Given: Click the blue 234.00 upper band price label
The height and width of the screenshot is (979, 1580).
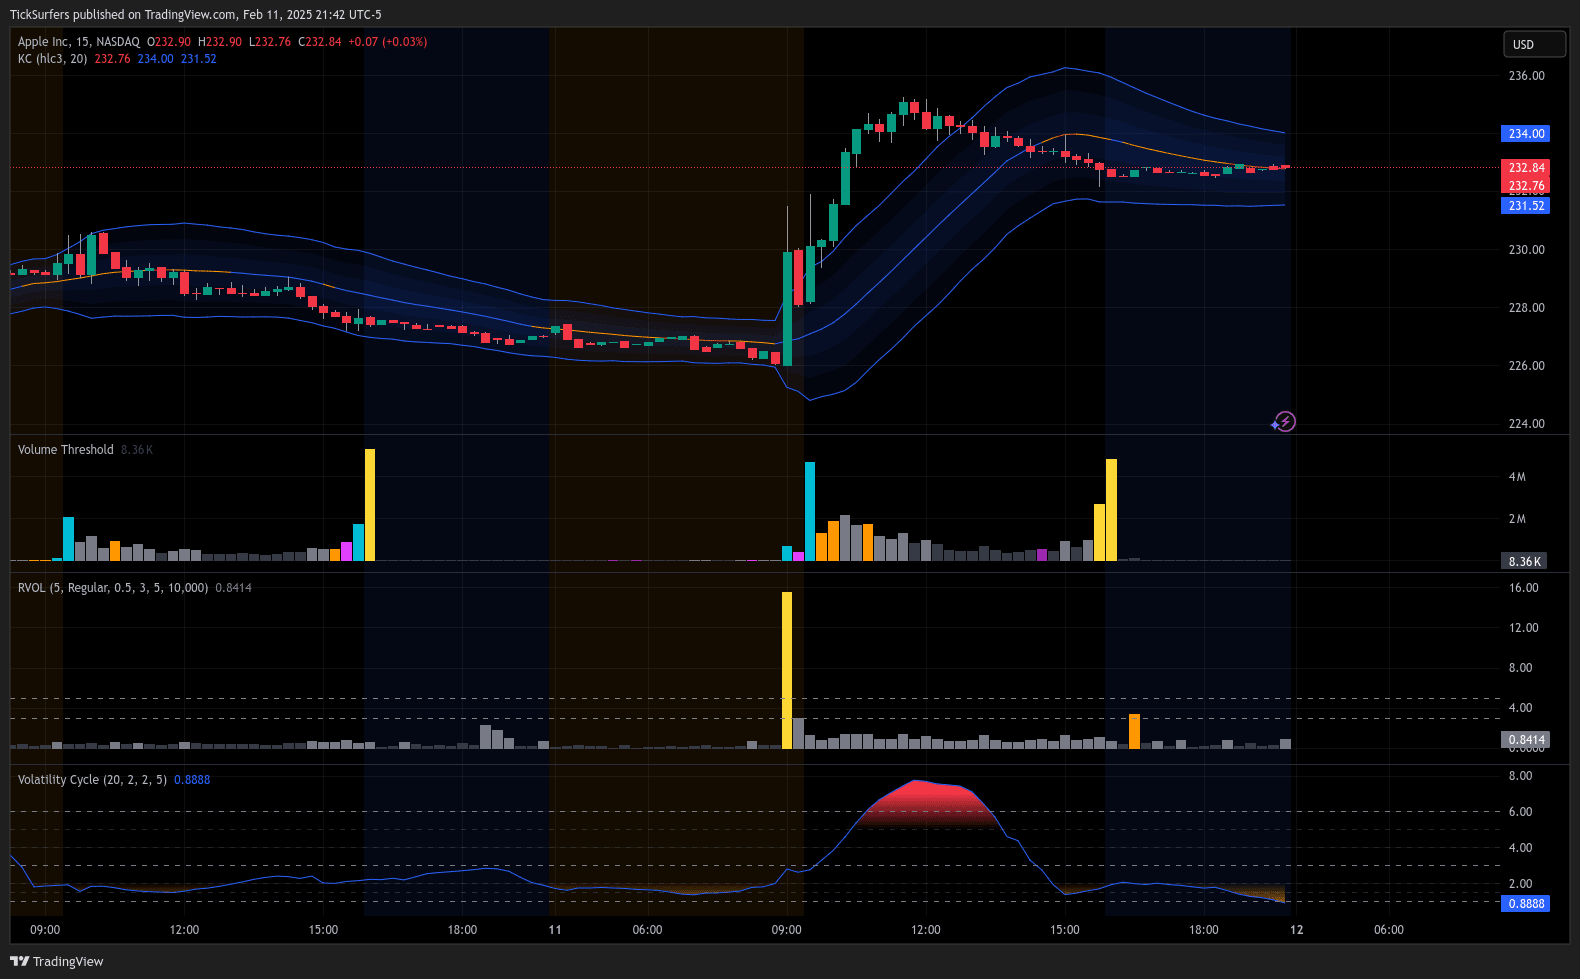Looking at the screenshot, I should click(1526, 134).
